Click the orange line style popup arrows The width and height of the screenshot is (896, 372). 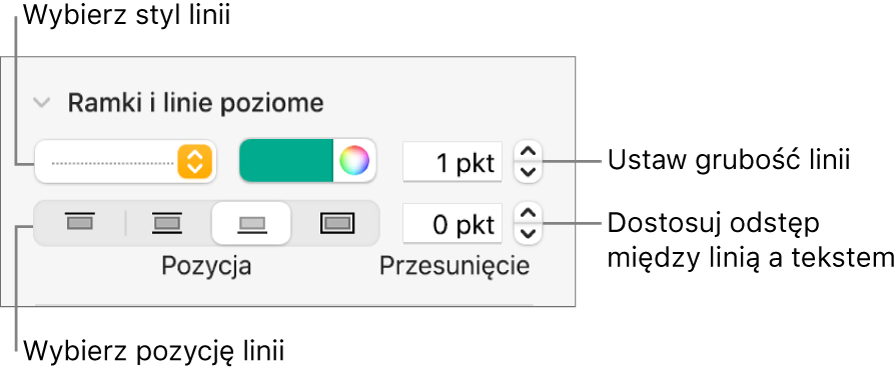[195, 161]
